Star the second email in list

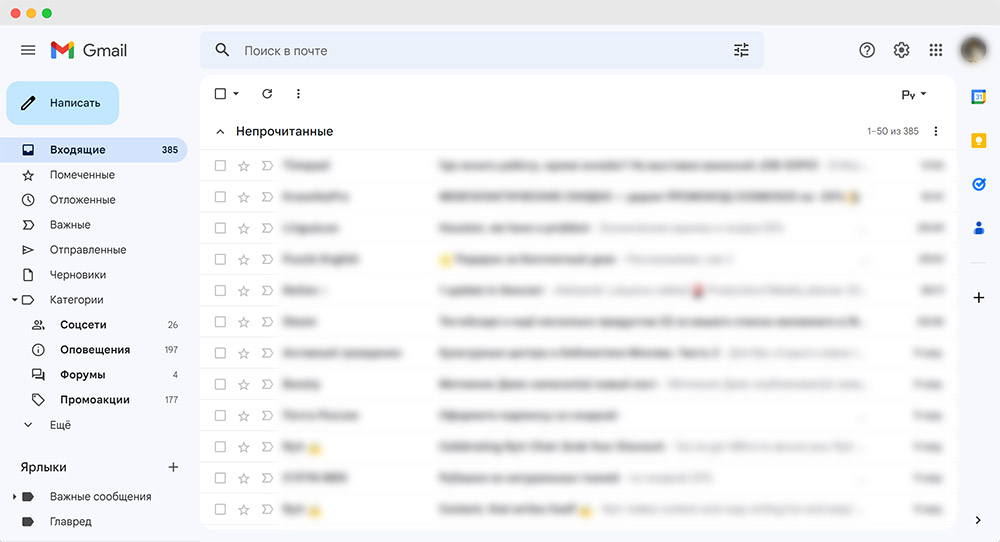[244, 197]
